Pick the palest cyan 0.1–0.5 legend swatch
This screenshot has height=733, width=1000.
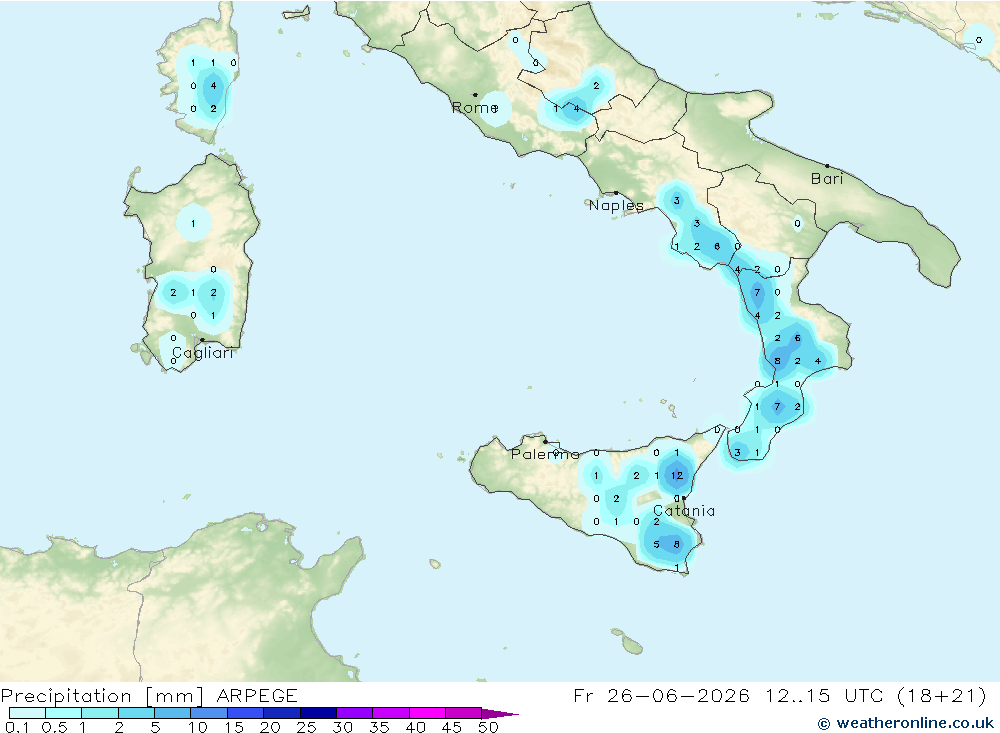[x=27, y=713]
